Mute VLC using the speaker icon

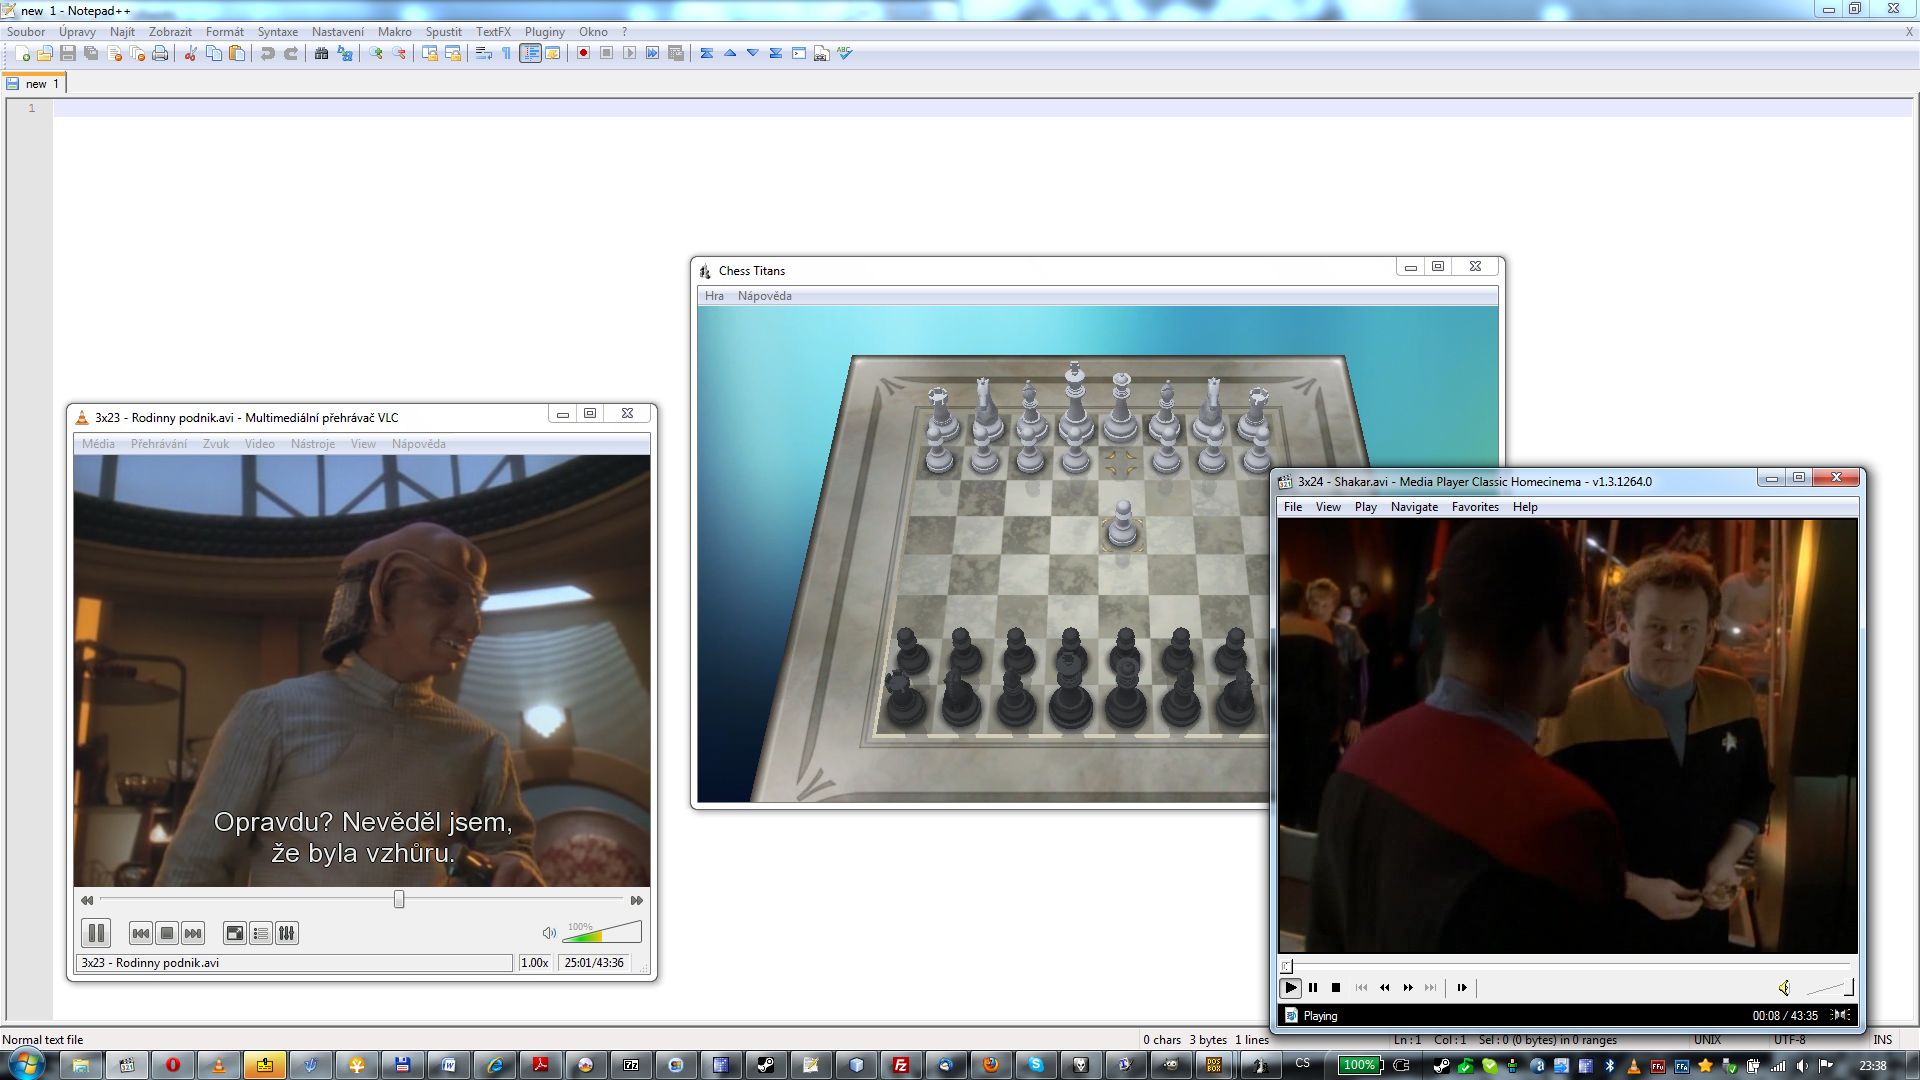549,933
